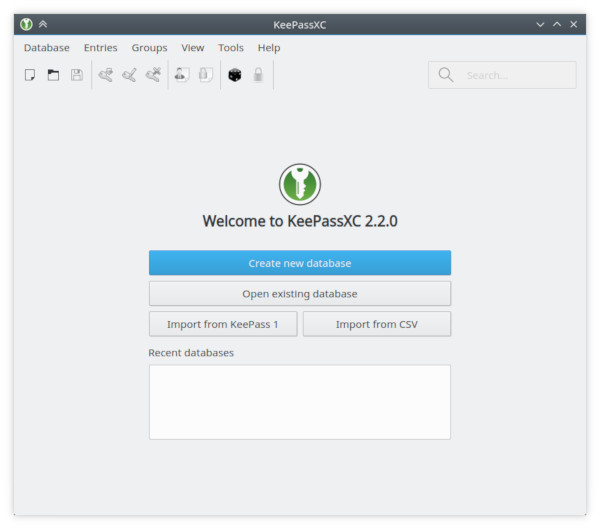Click the Add new entry key icon
The height and width of the screenshot is (529, 600).
[106, 75]
